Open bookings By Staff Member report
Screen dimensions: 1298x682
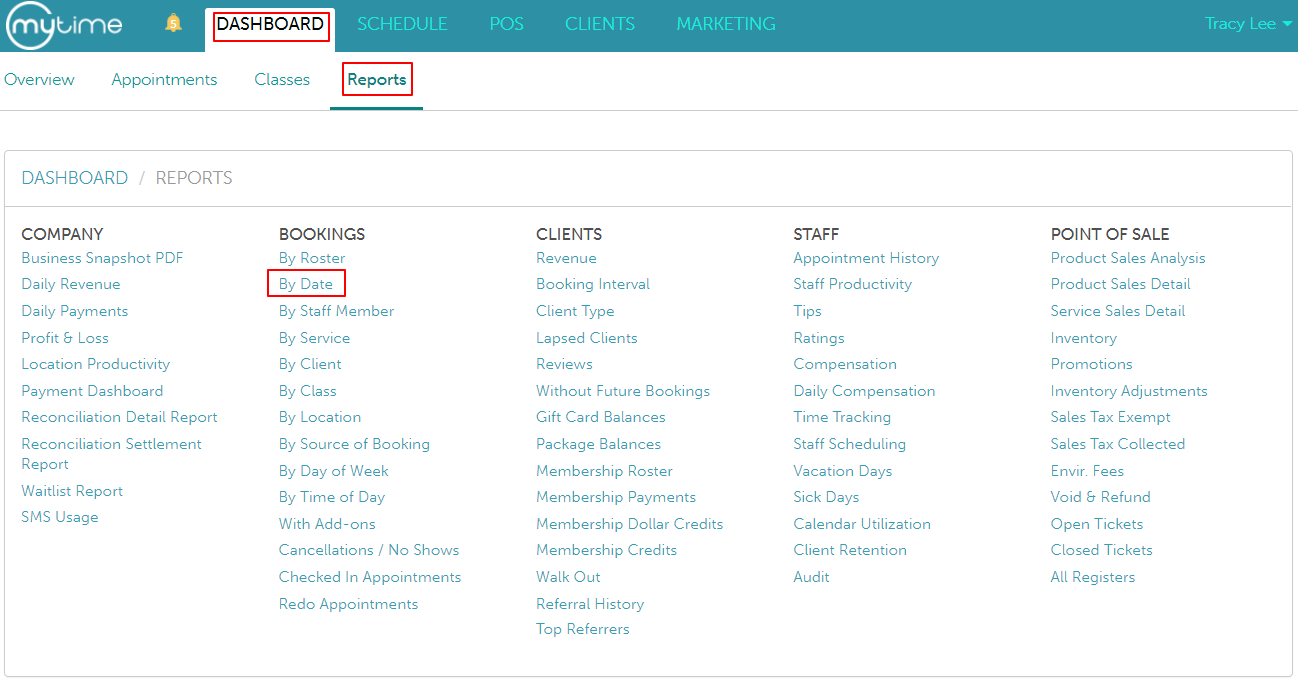336,311
